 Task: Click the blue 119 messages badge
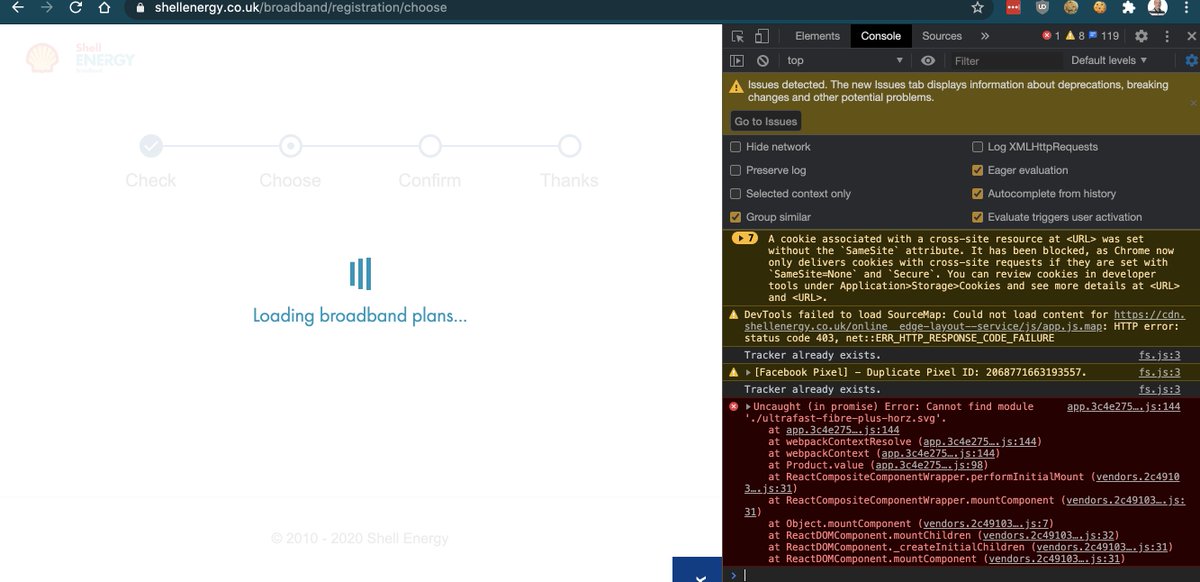point(1104,36)
